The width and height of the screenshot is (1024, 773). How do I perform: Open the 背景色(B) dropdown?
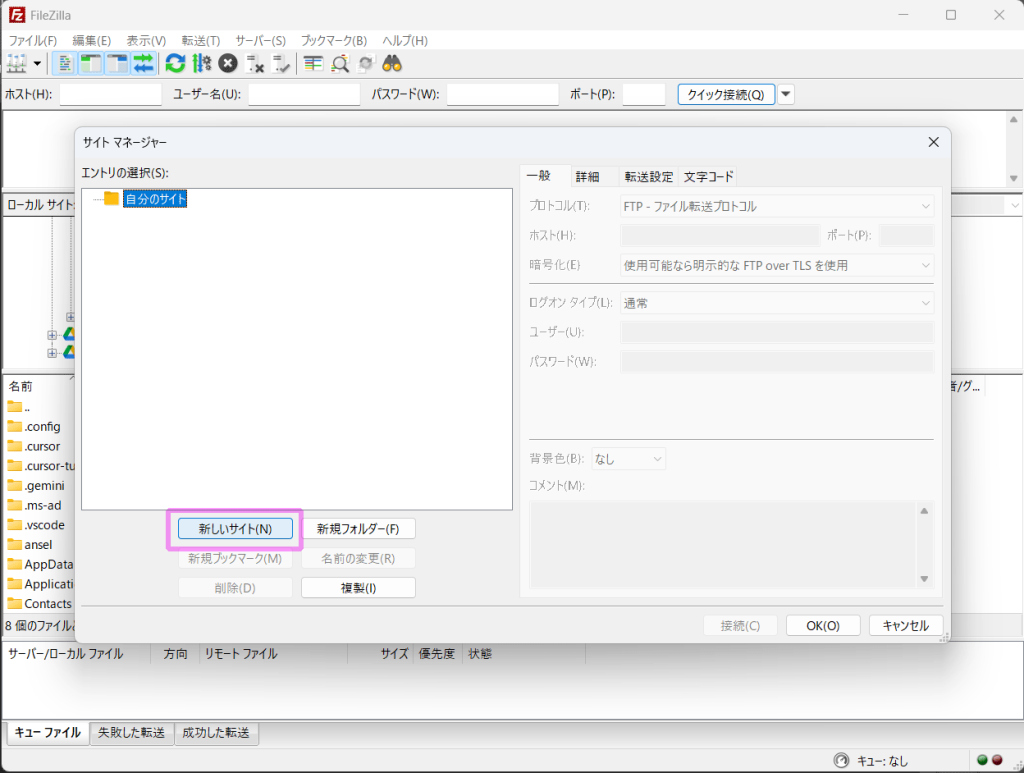click(x=628, y=459)
